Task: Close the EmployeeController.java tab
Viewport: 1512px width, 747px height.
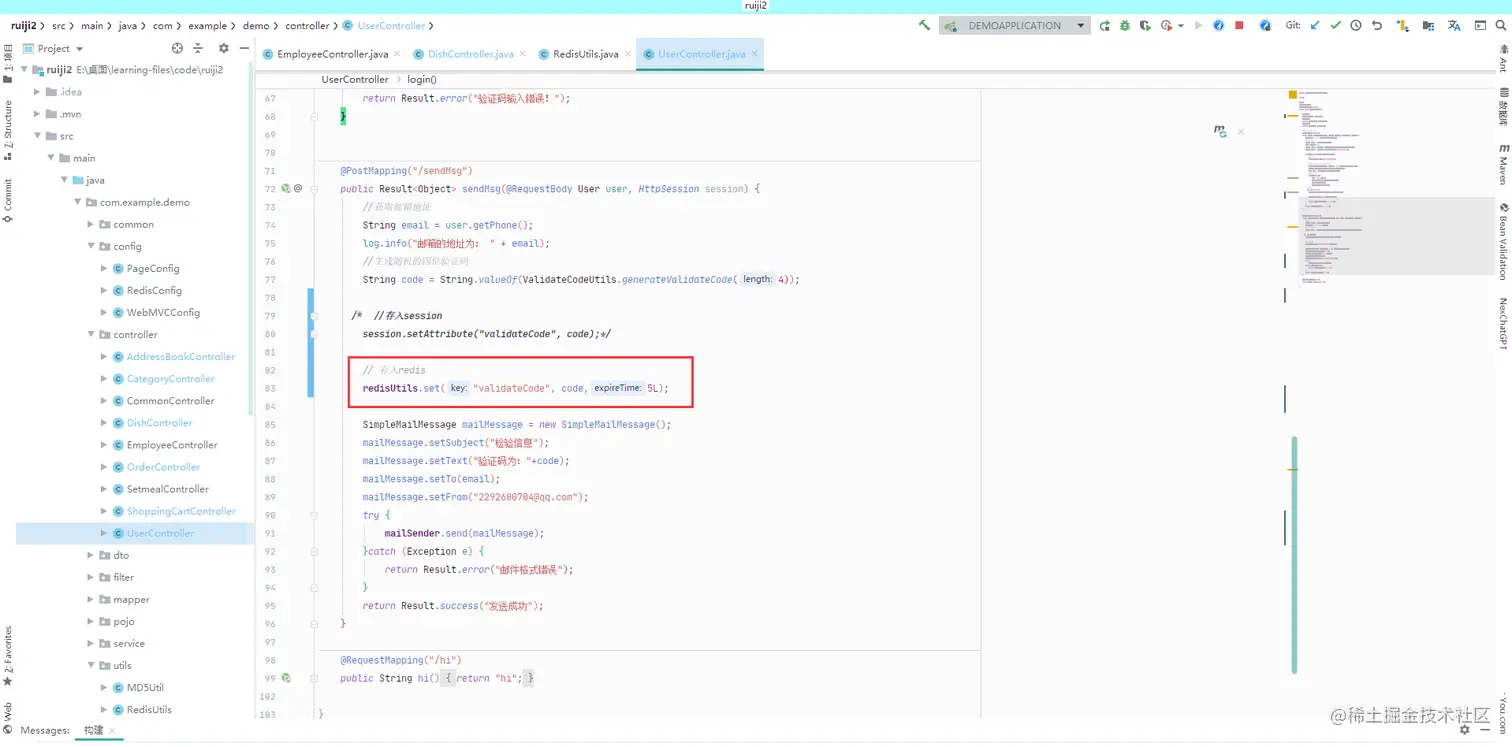Action: pyautogui.click(x=397, y=54)
